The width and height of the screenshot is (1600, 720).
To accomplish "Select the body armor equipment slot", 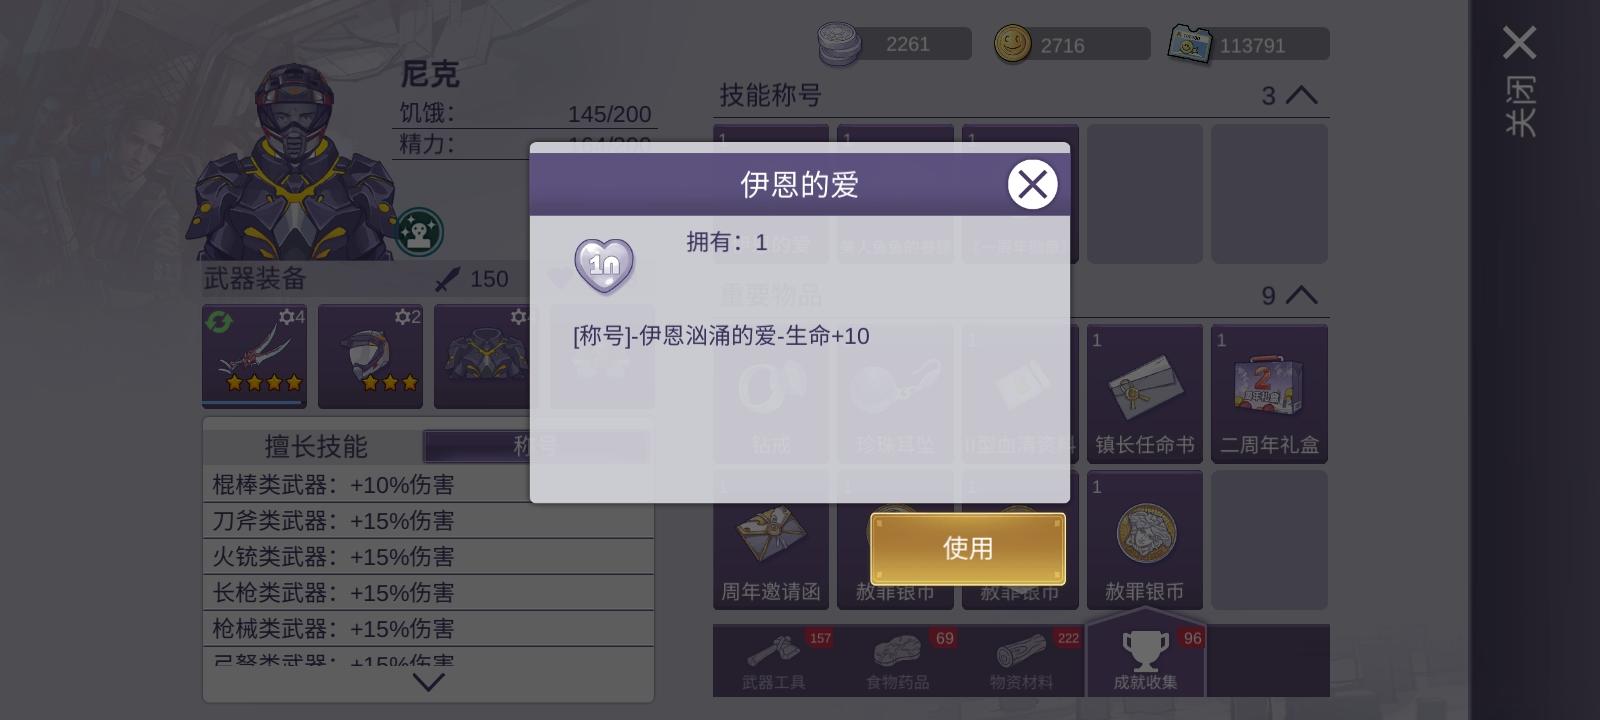I will (x=486, y=356).
